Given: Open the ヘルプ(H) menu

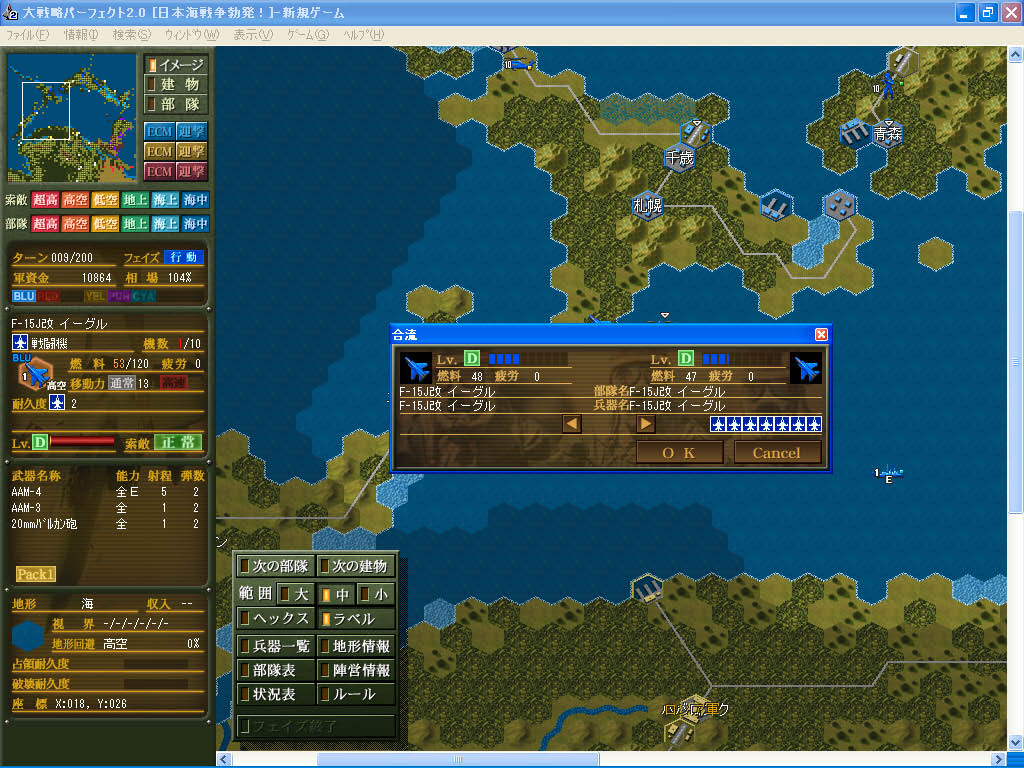Looking at the screenshot, I should point(364,35).
